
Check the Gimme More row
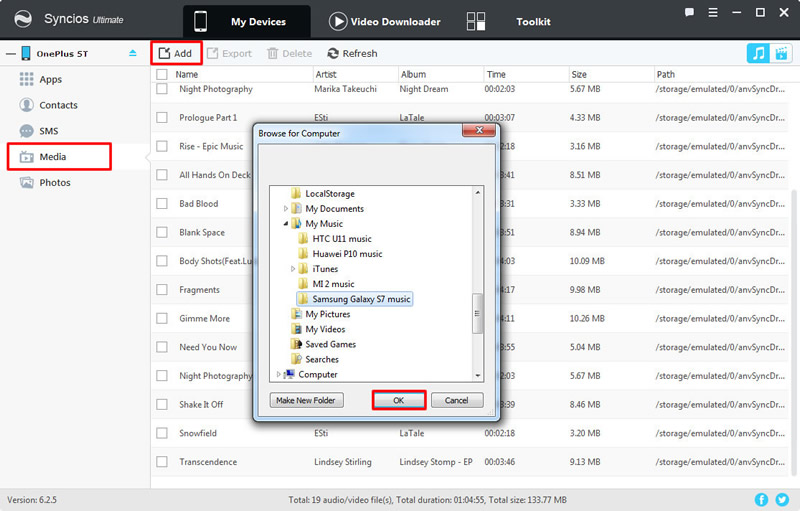point(162,318)
